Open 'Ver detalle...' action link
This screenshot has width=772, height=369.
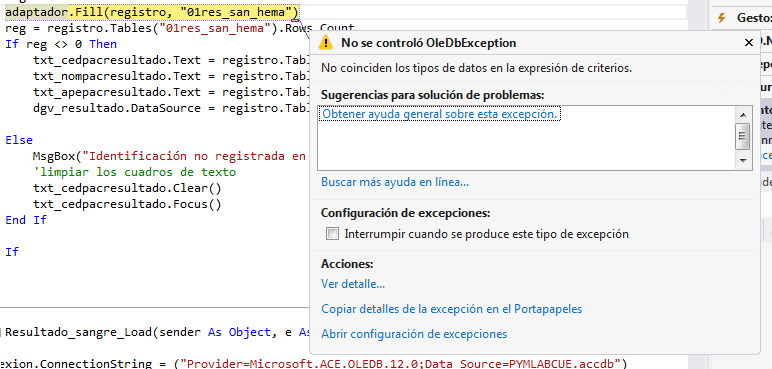coord(353,284)
